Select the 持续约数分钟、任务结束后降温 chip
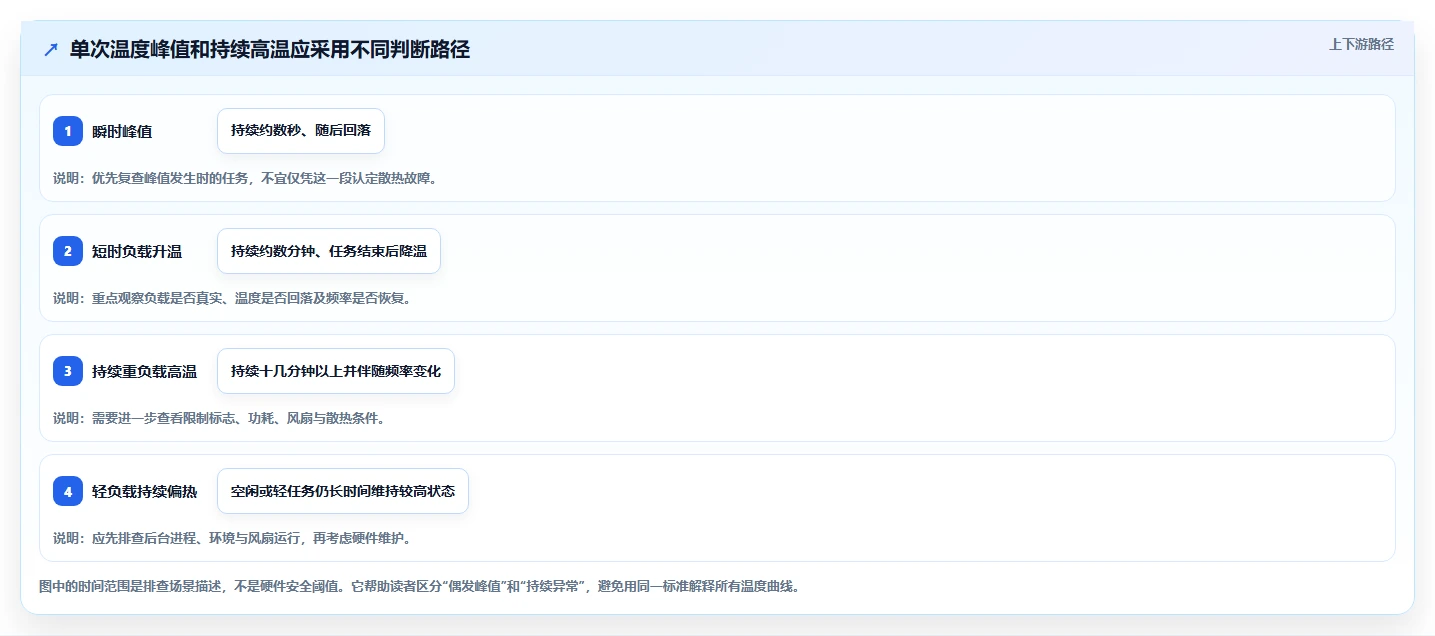This screenshot has width=1435, height=636. (329, 251)
